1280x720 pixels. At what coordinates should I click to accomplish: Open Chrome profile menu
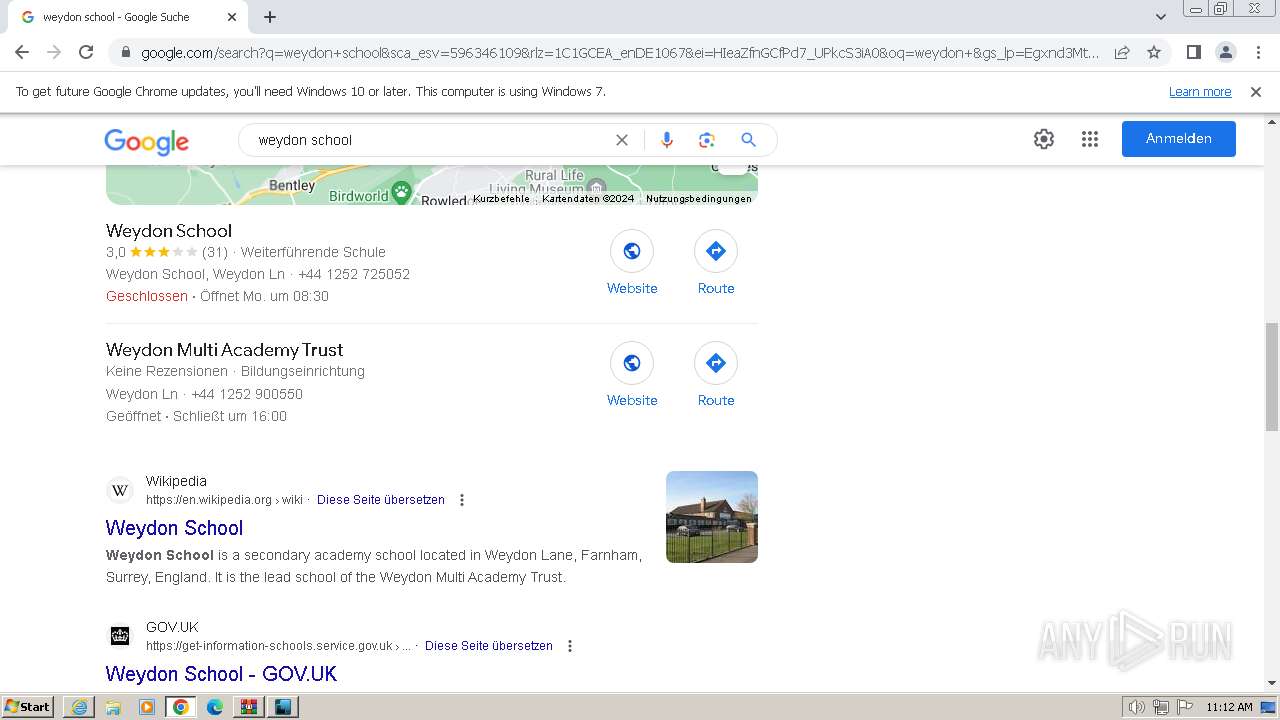[x=1225, y=52]
